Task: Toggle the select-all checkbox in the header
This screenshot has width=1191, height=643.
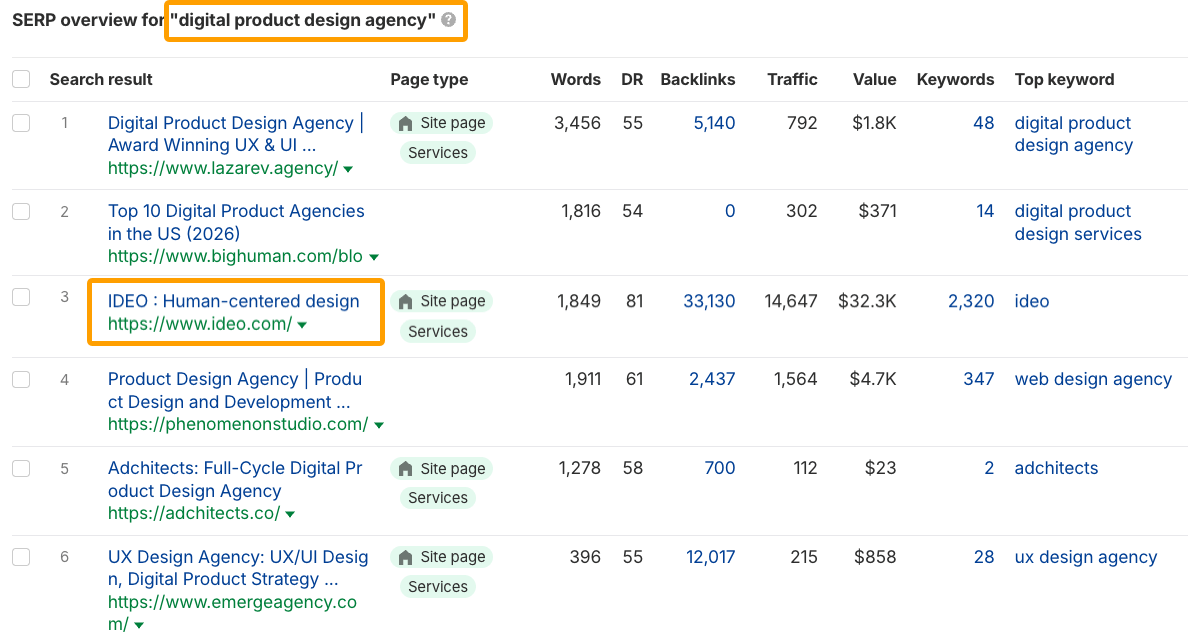Action: (21, 79)
